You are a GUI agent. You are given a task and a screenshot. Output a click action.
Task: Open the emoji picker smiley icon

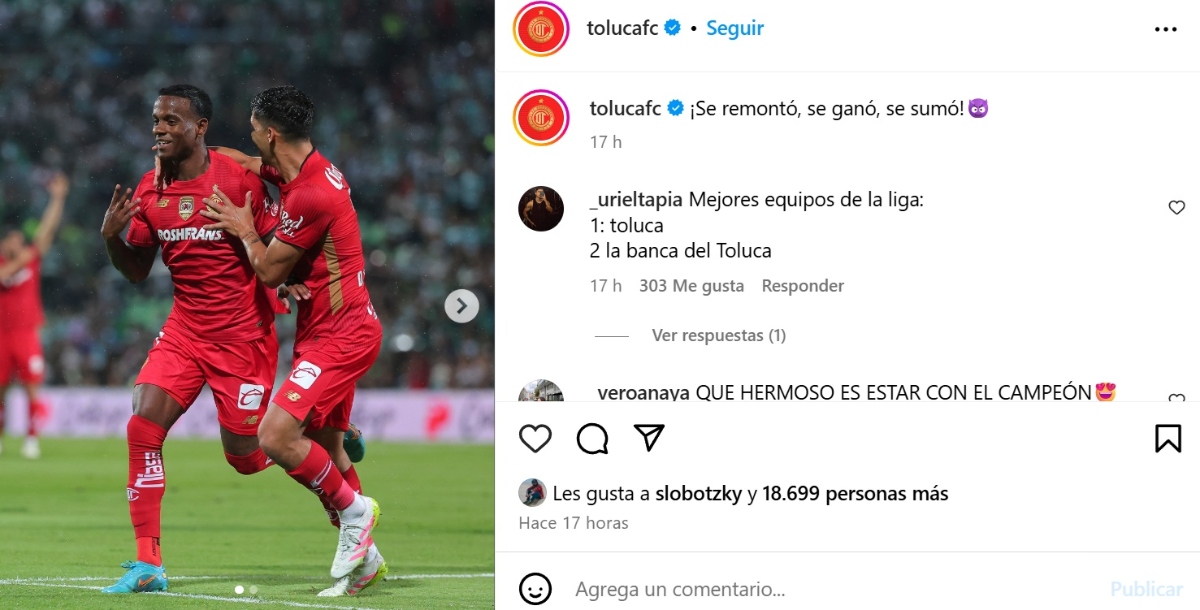click(x=535, y=589)
